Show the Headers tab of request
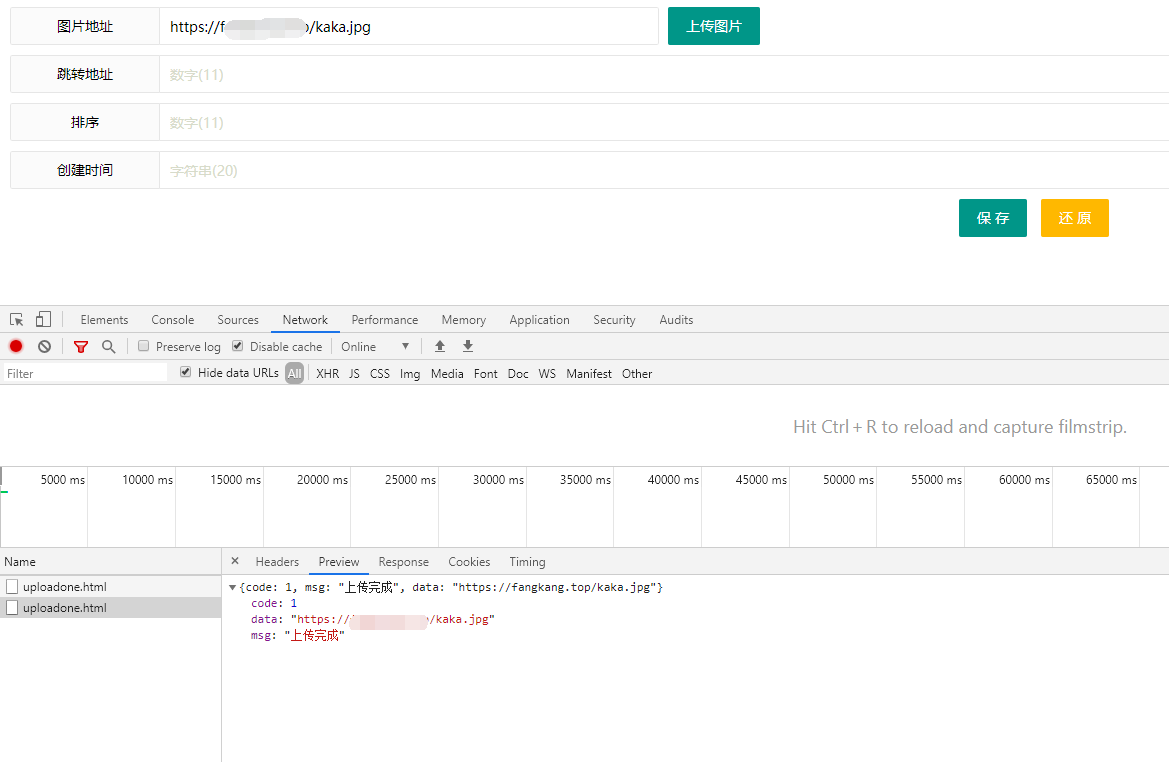The height and width of the screenshot is (762, 1169). (x=277, y=562)
